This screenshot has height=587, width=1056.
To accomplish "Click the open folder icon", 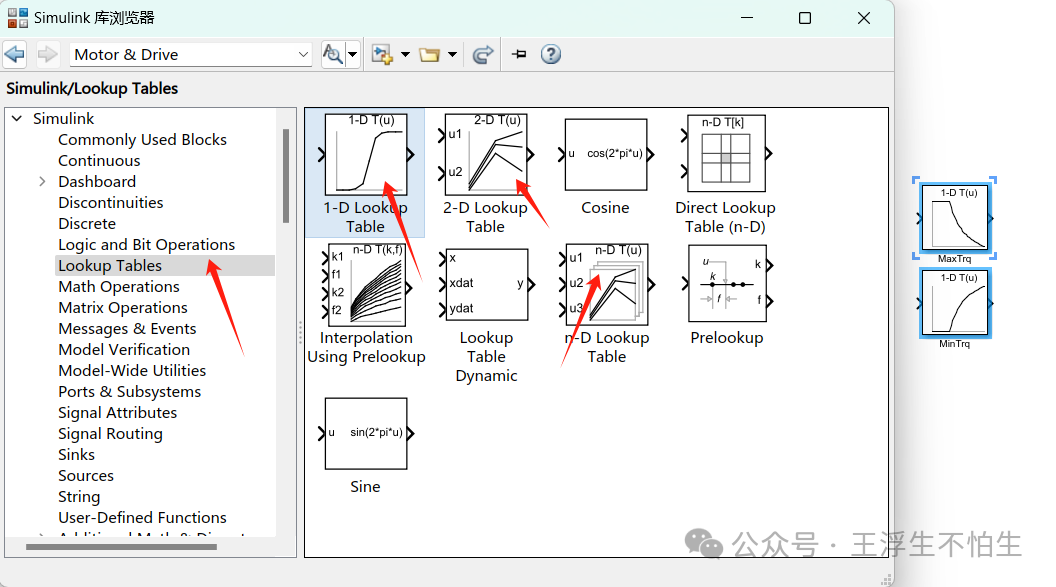I will pos(430,55).
